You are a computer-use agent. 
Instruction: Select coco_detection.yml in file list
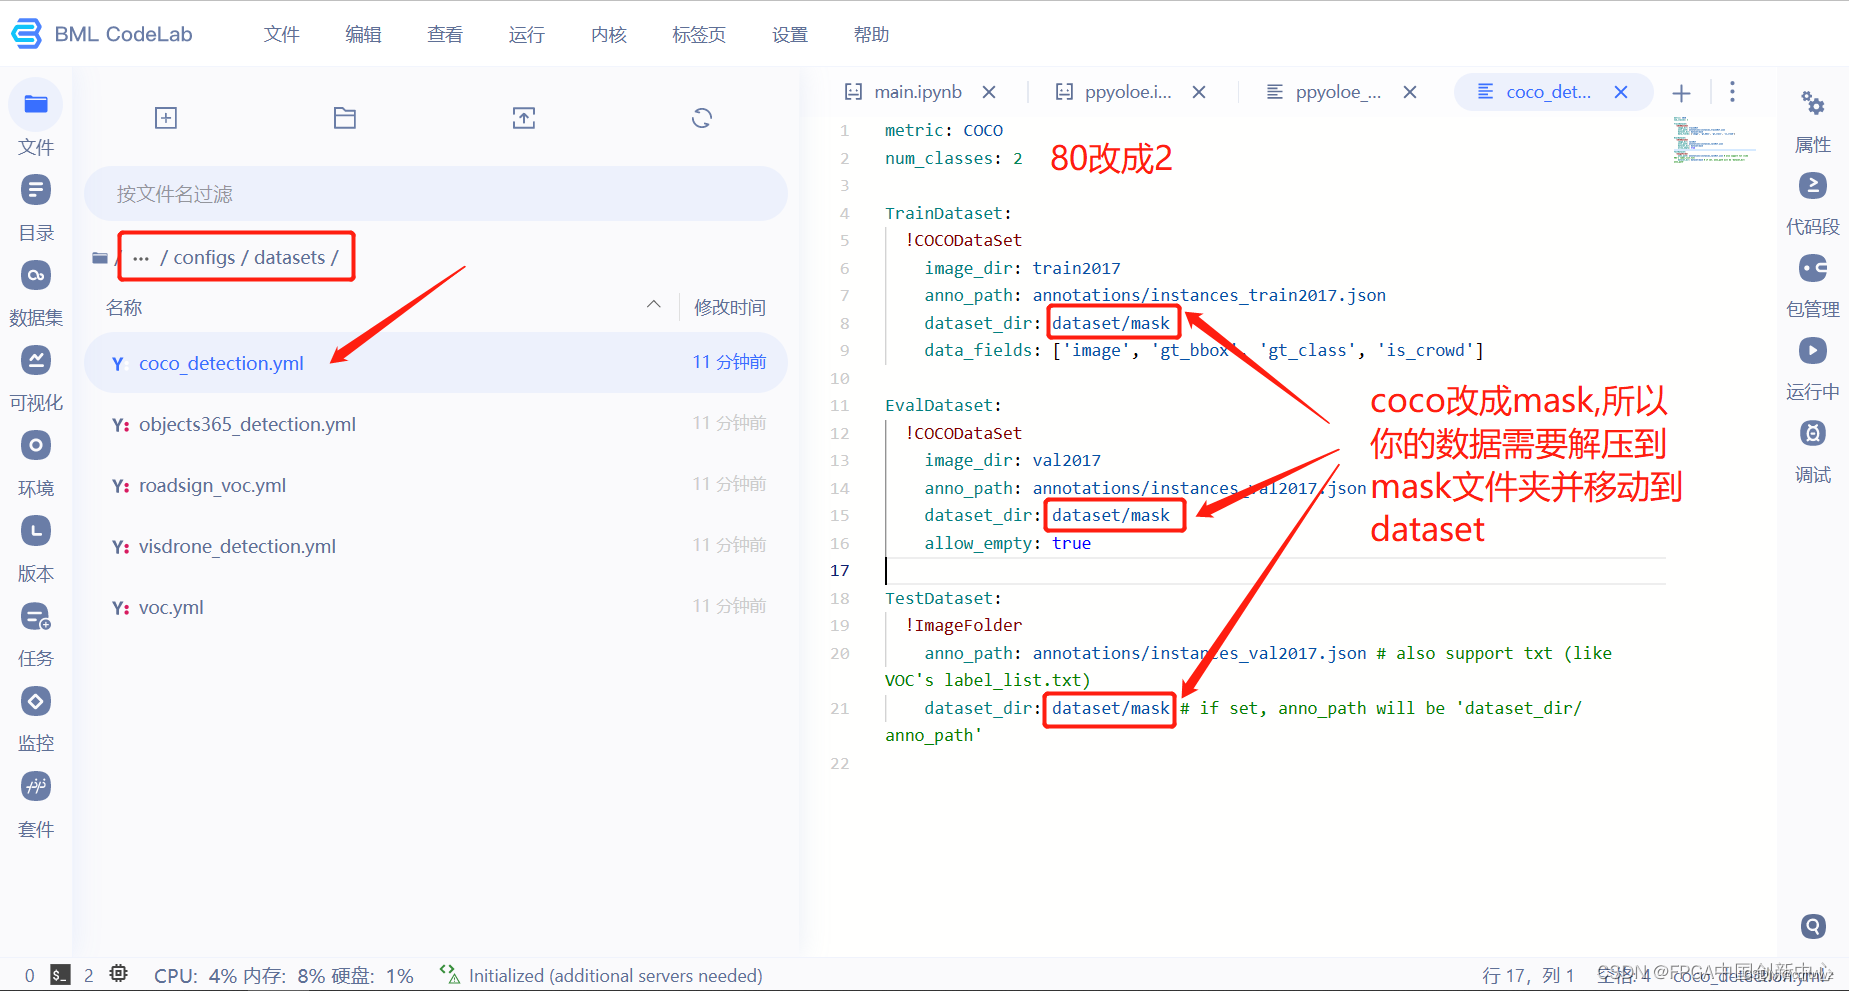436,363
